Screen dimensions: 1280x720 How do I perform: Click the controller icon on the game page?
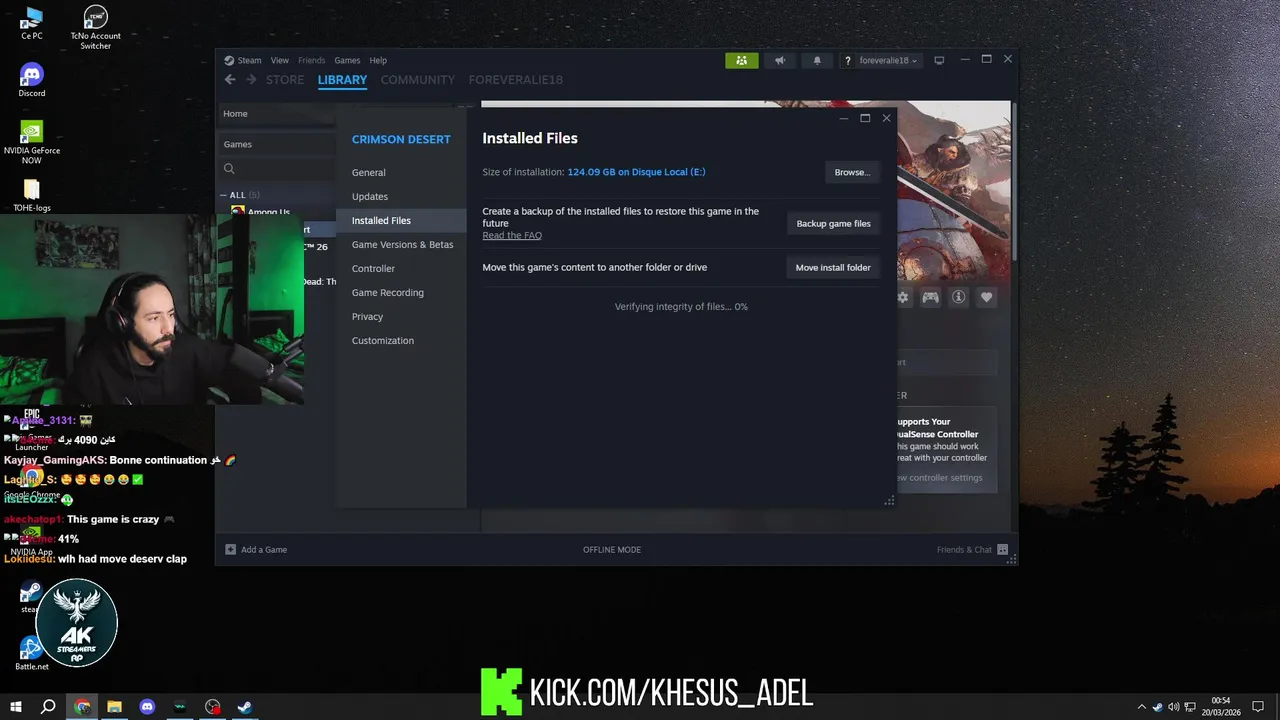930,297
